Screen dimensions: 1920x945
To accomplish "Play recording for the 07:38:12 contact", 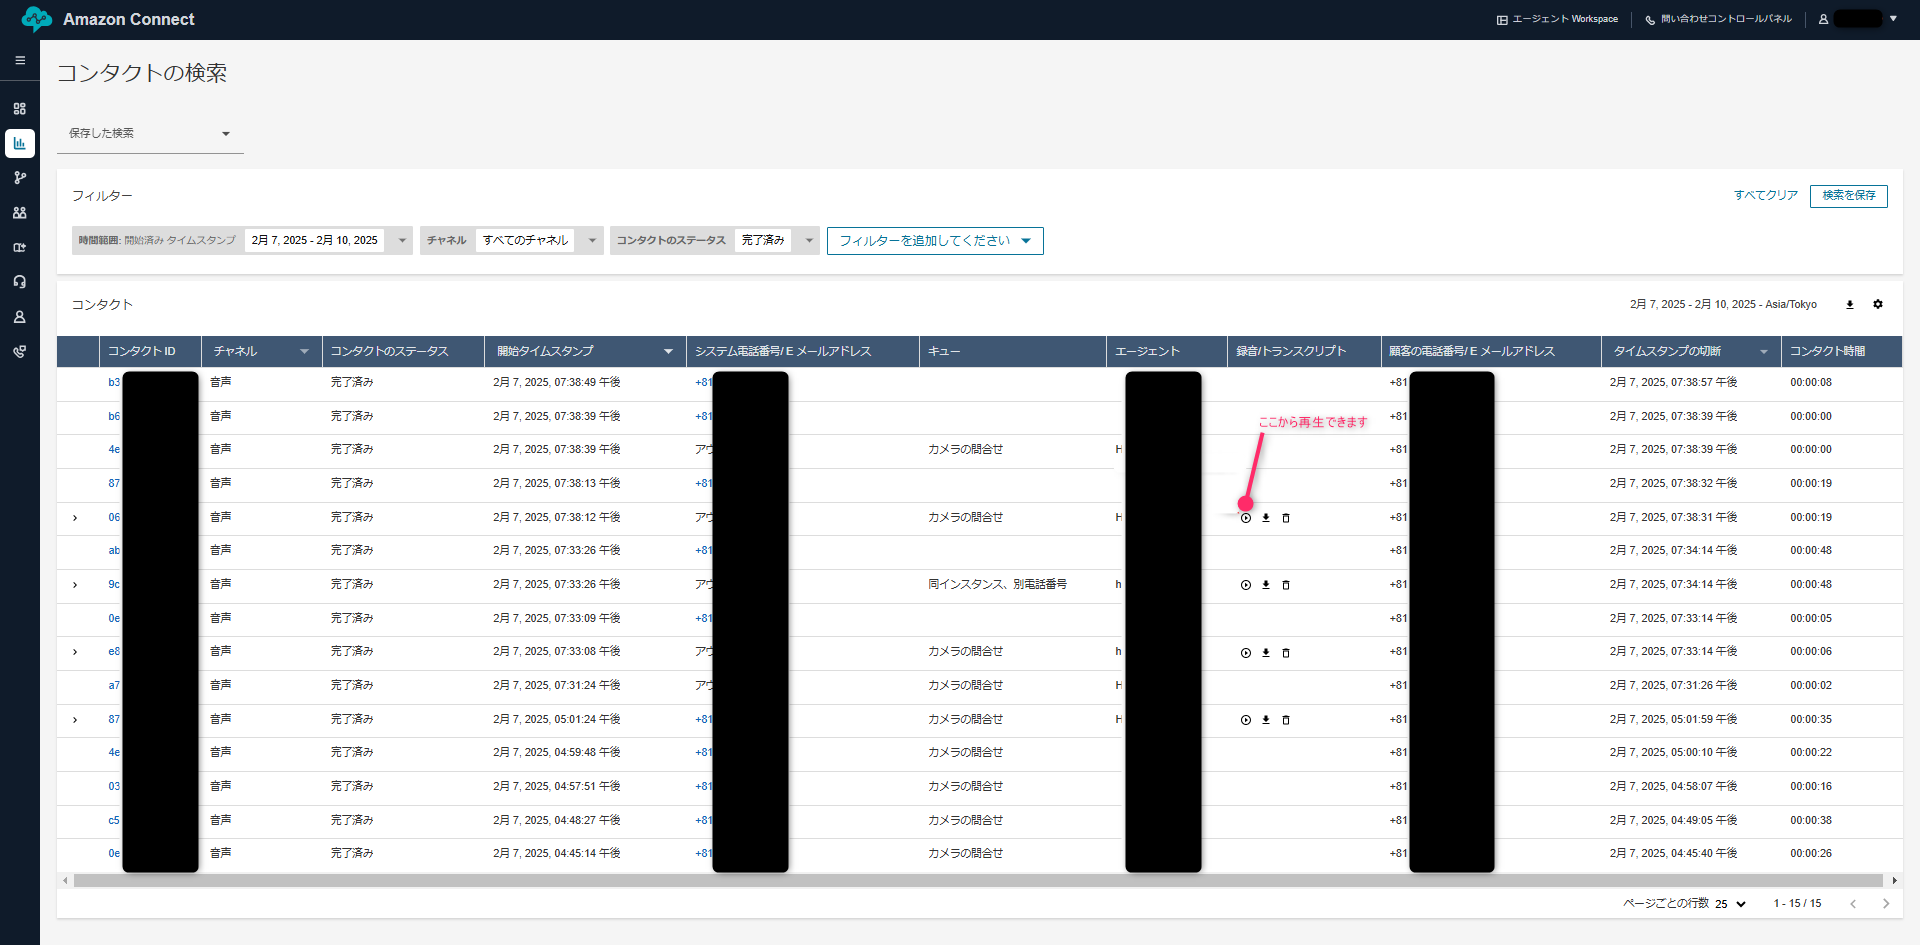I will (1245, 518).
